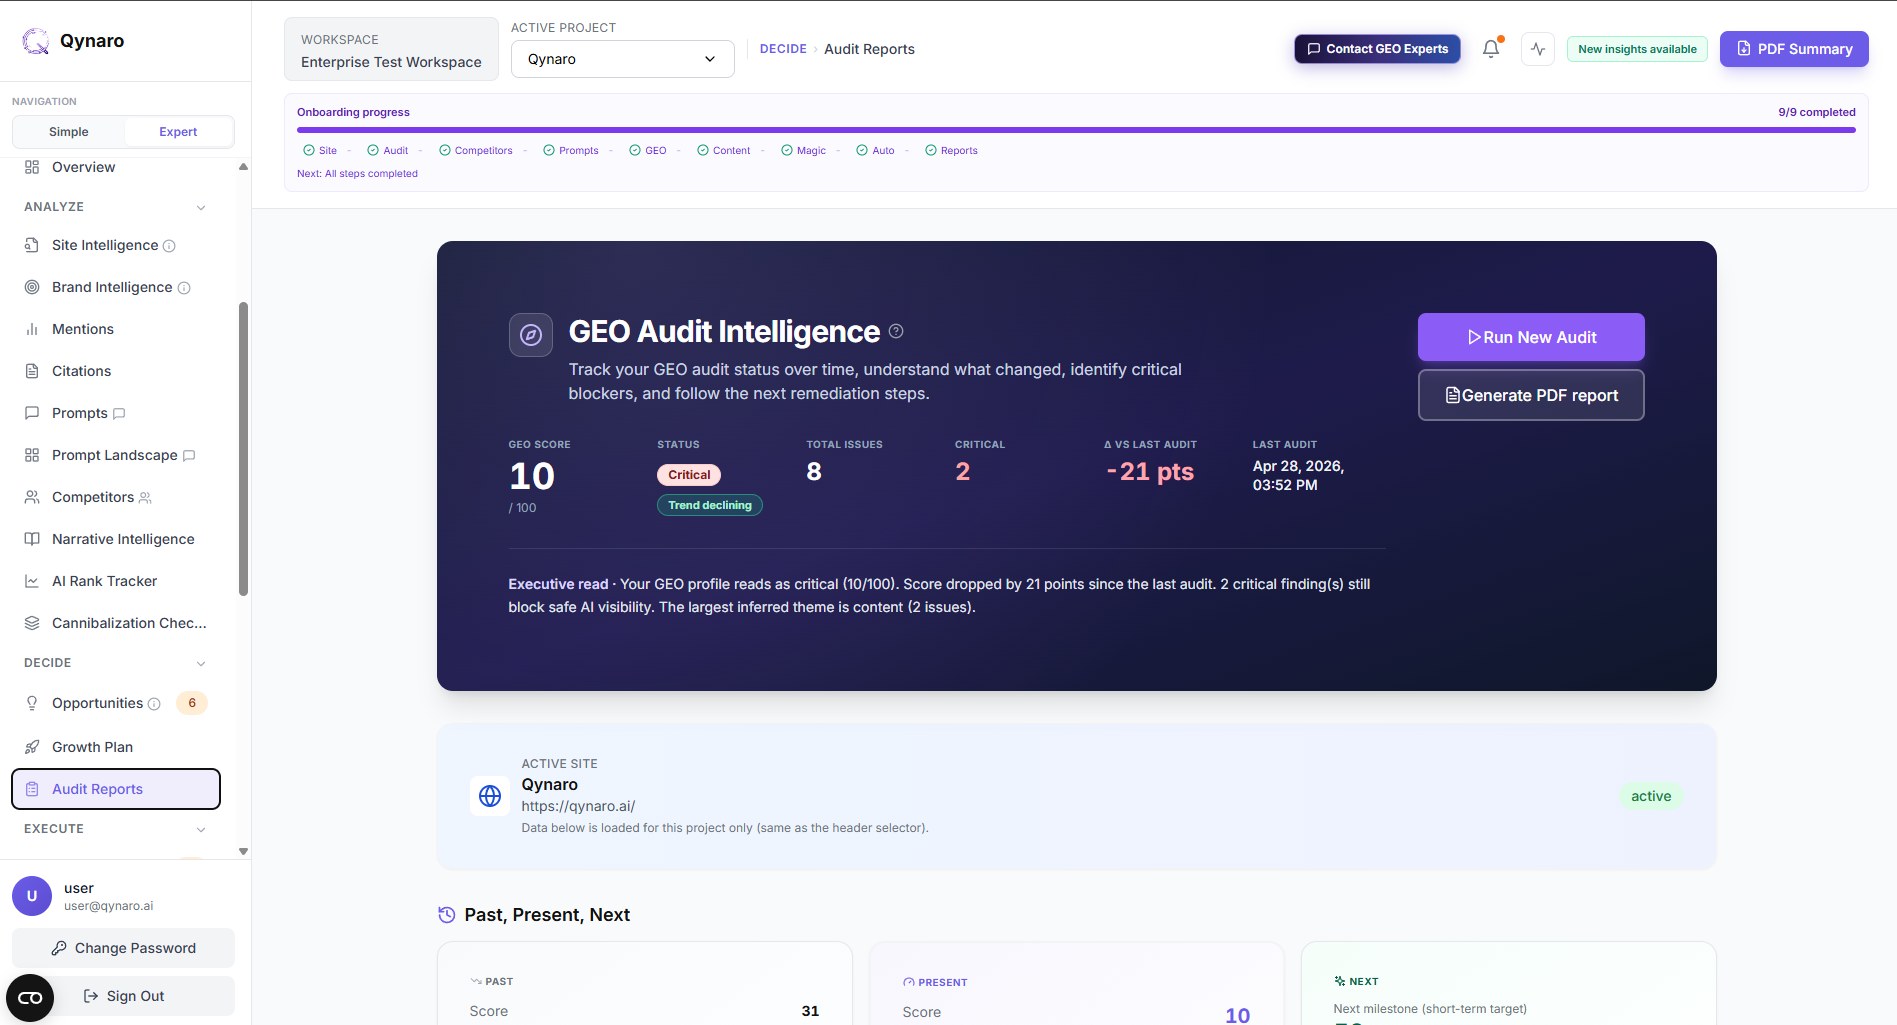
Task: Open the activity pulse icon in header
Action: (x=1538, y=49)
